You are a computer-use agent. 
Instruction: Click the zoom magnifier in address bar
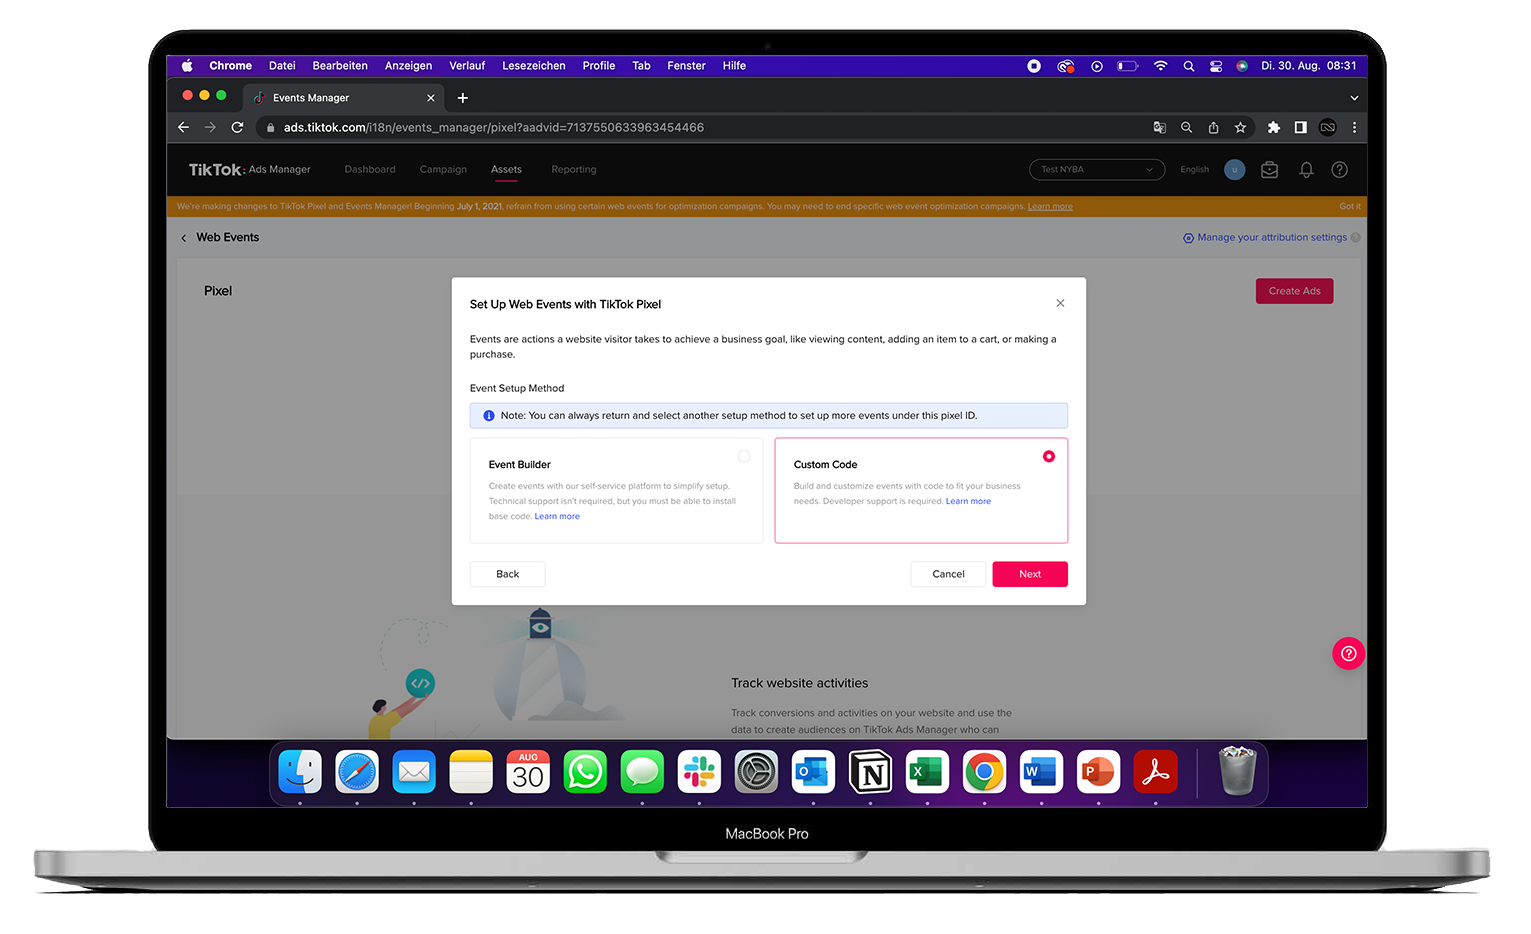1186,127
